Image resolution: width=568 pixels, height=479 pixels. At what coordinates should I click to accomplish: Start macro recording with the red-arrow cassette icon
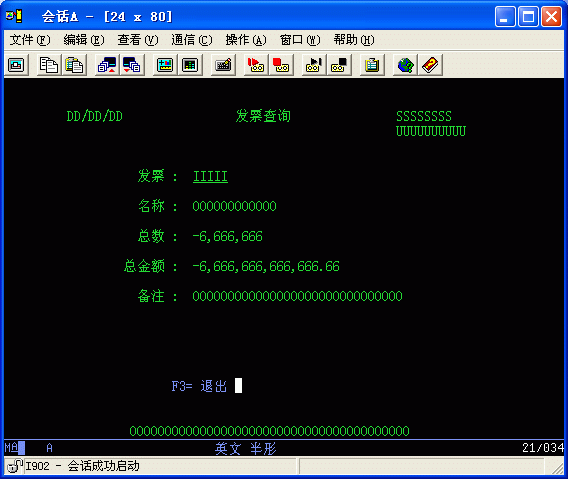click(x=256, y=65)
